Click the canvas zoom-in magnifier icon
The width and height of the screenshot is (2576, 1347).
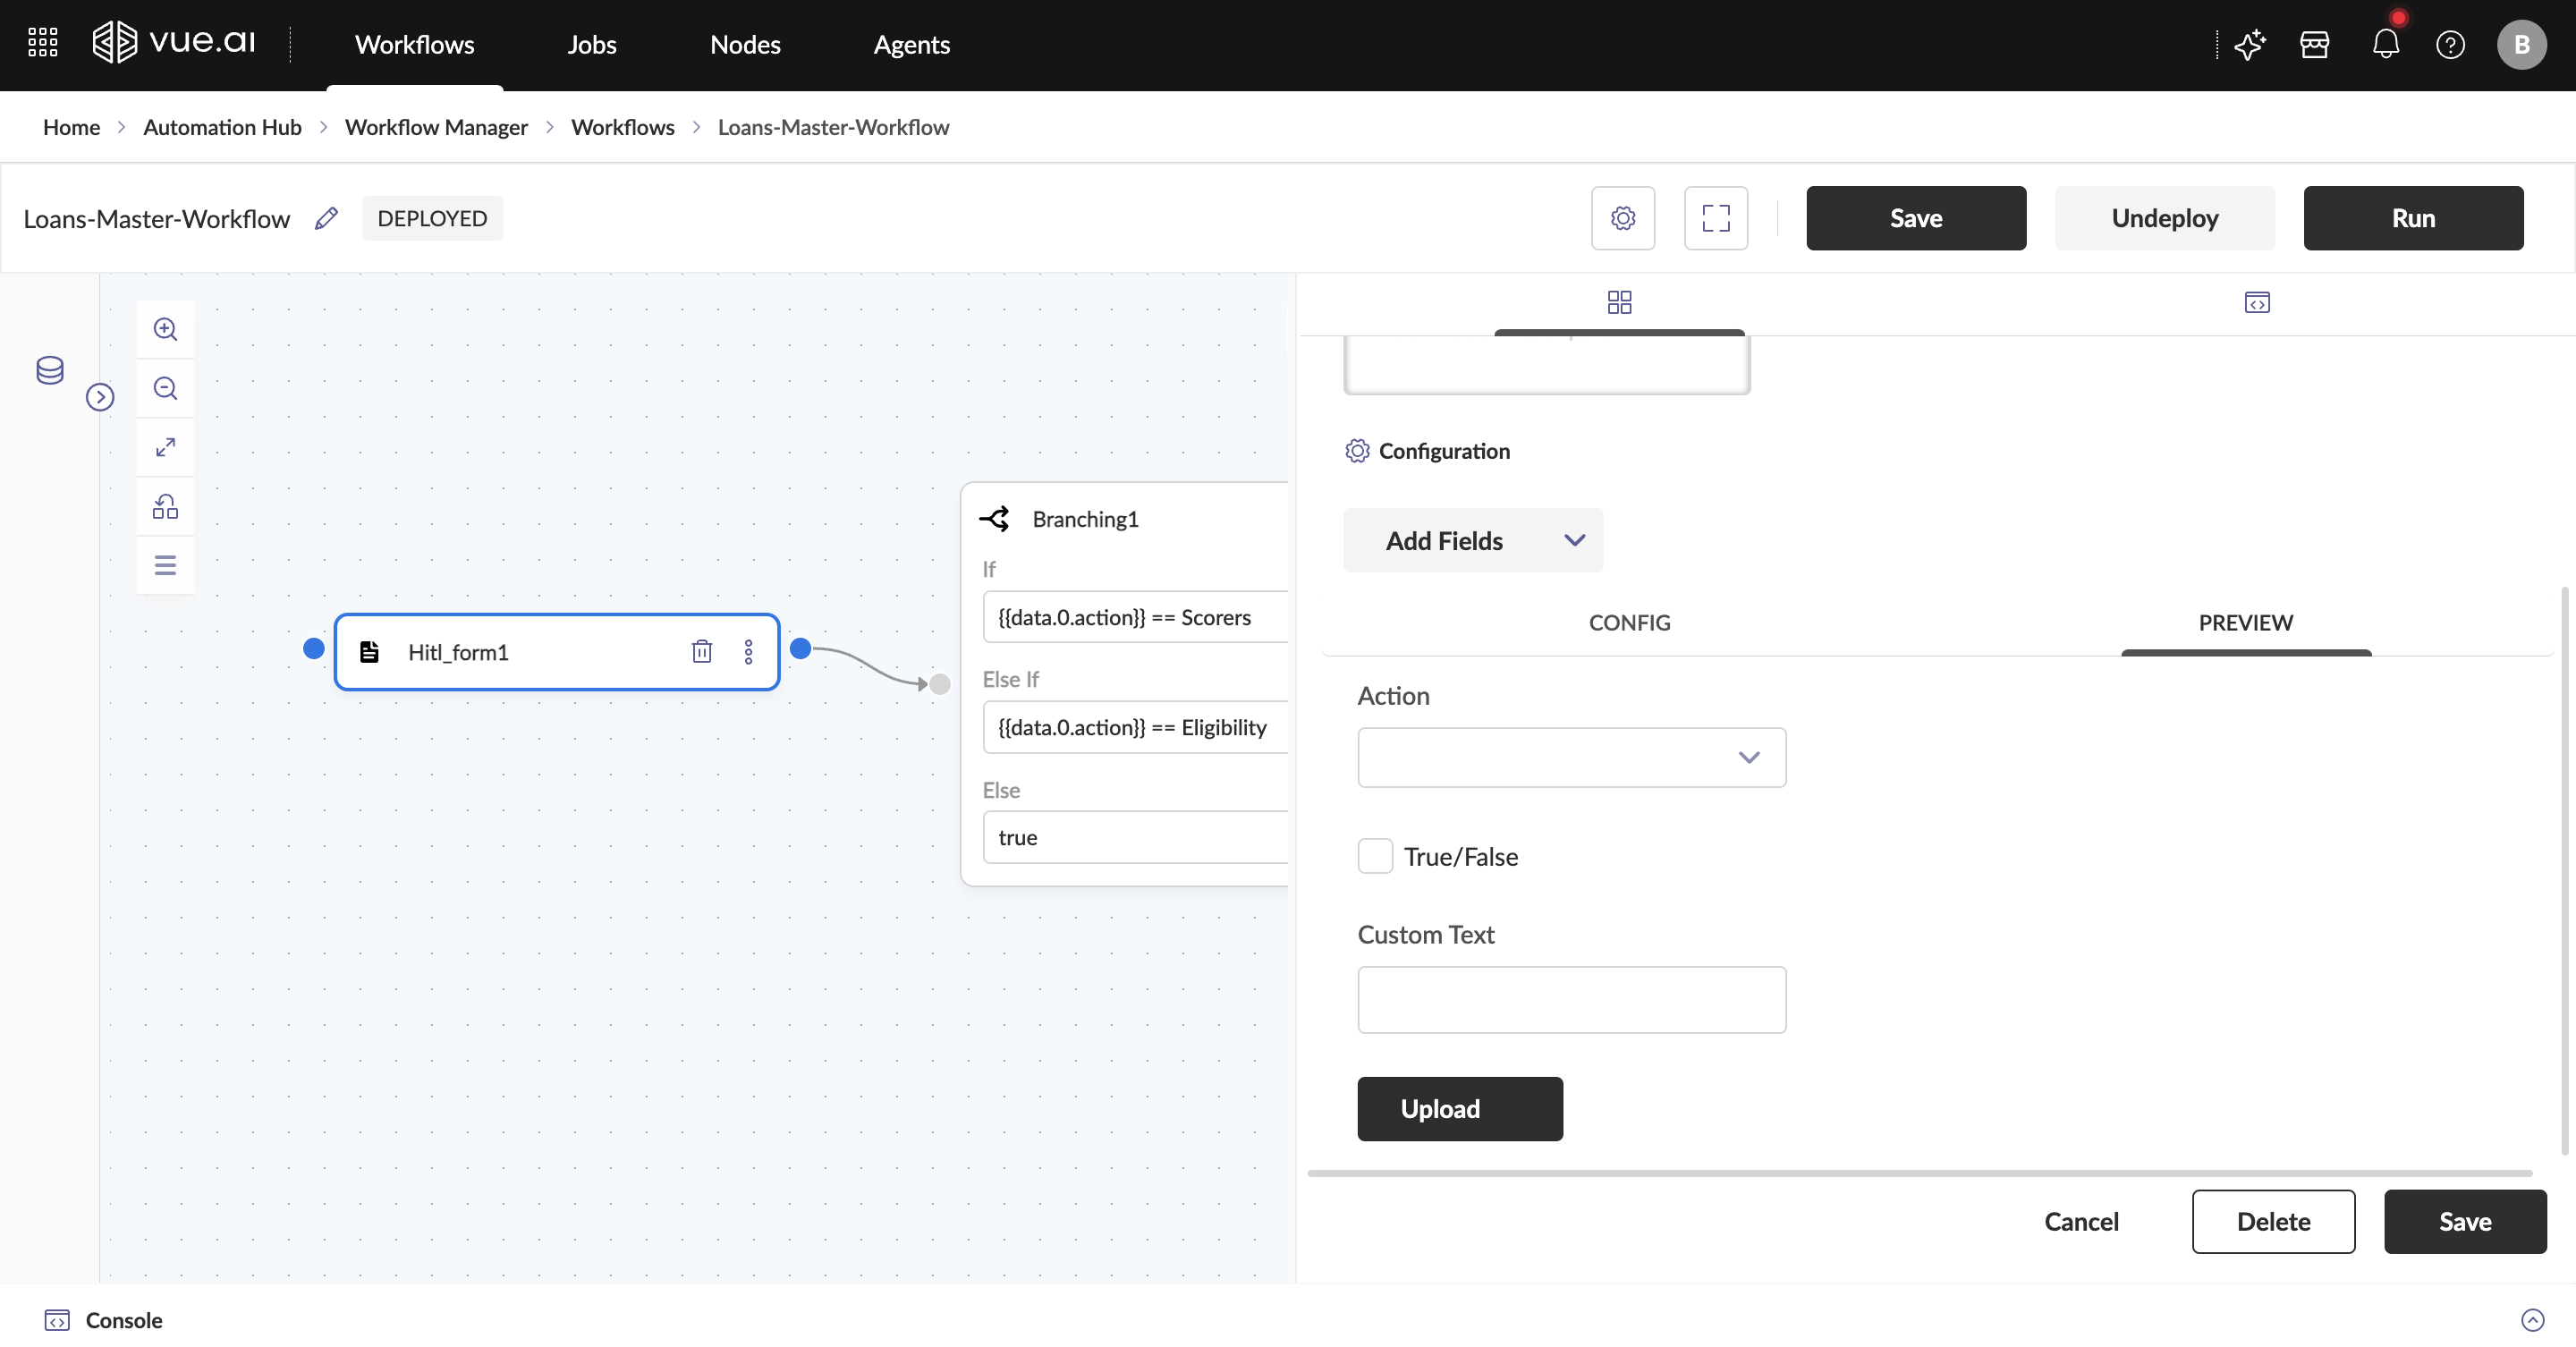click(165, 329)
